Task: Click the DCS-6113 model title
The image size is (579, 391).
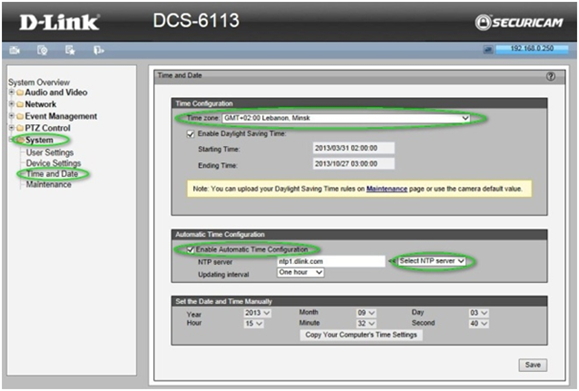Action: click(x=196, y=20)
